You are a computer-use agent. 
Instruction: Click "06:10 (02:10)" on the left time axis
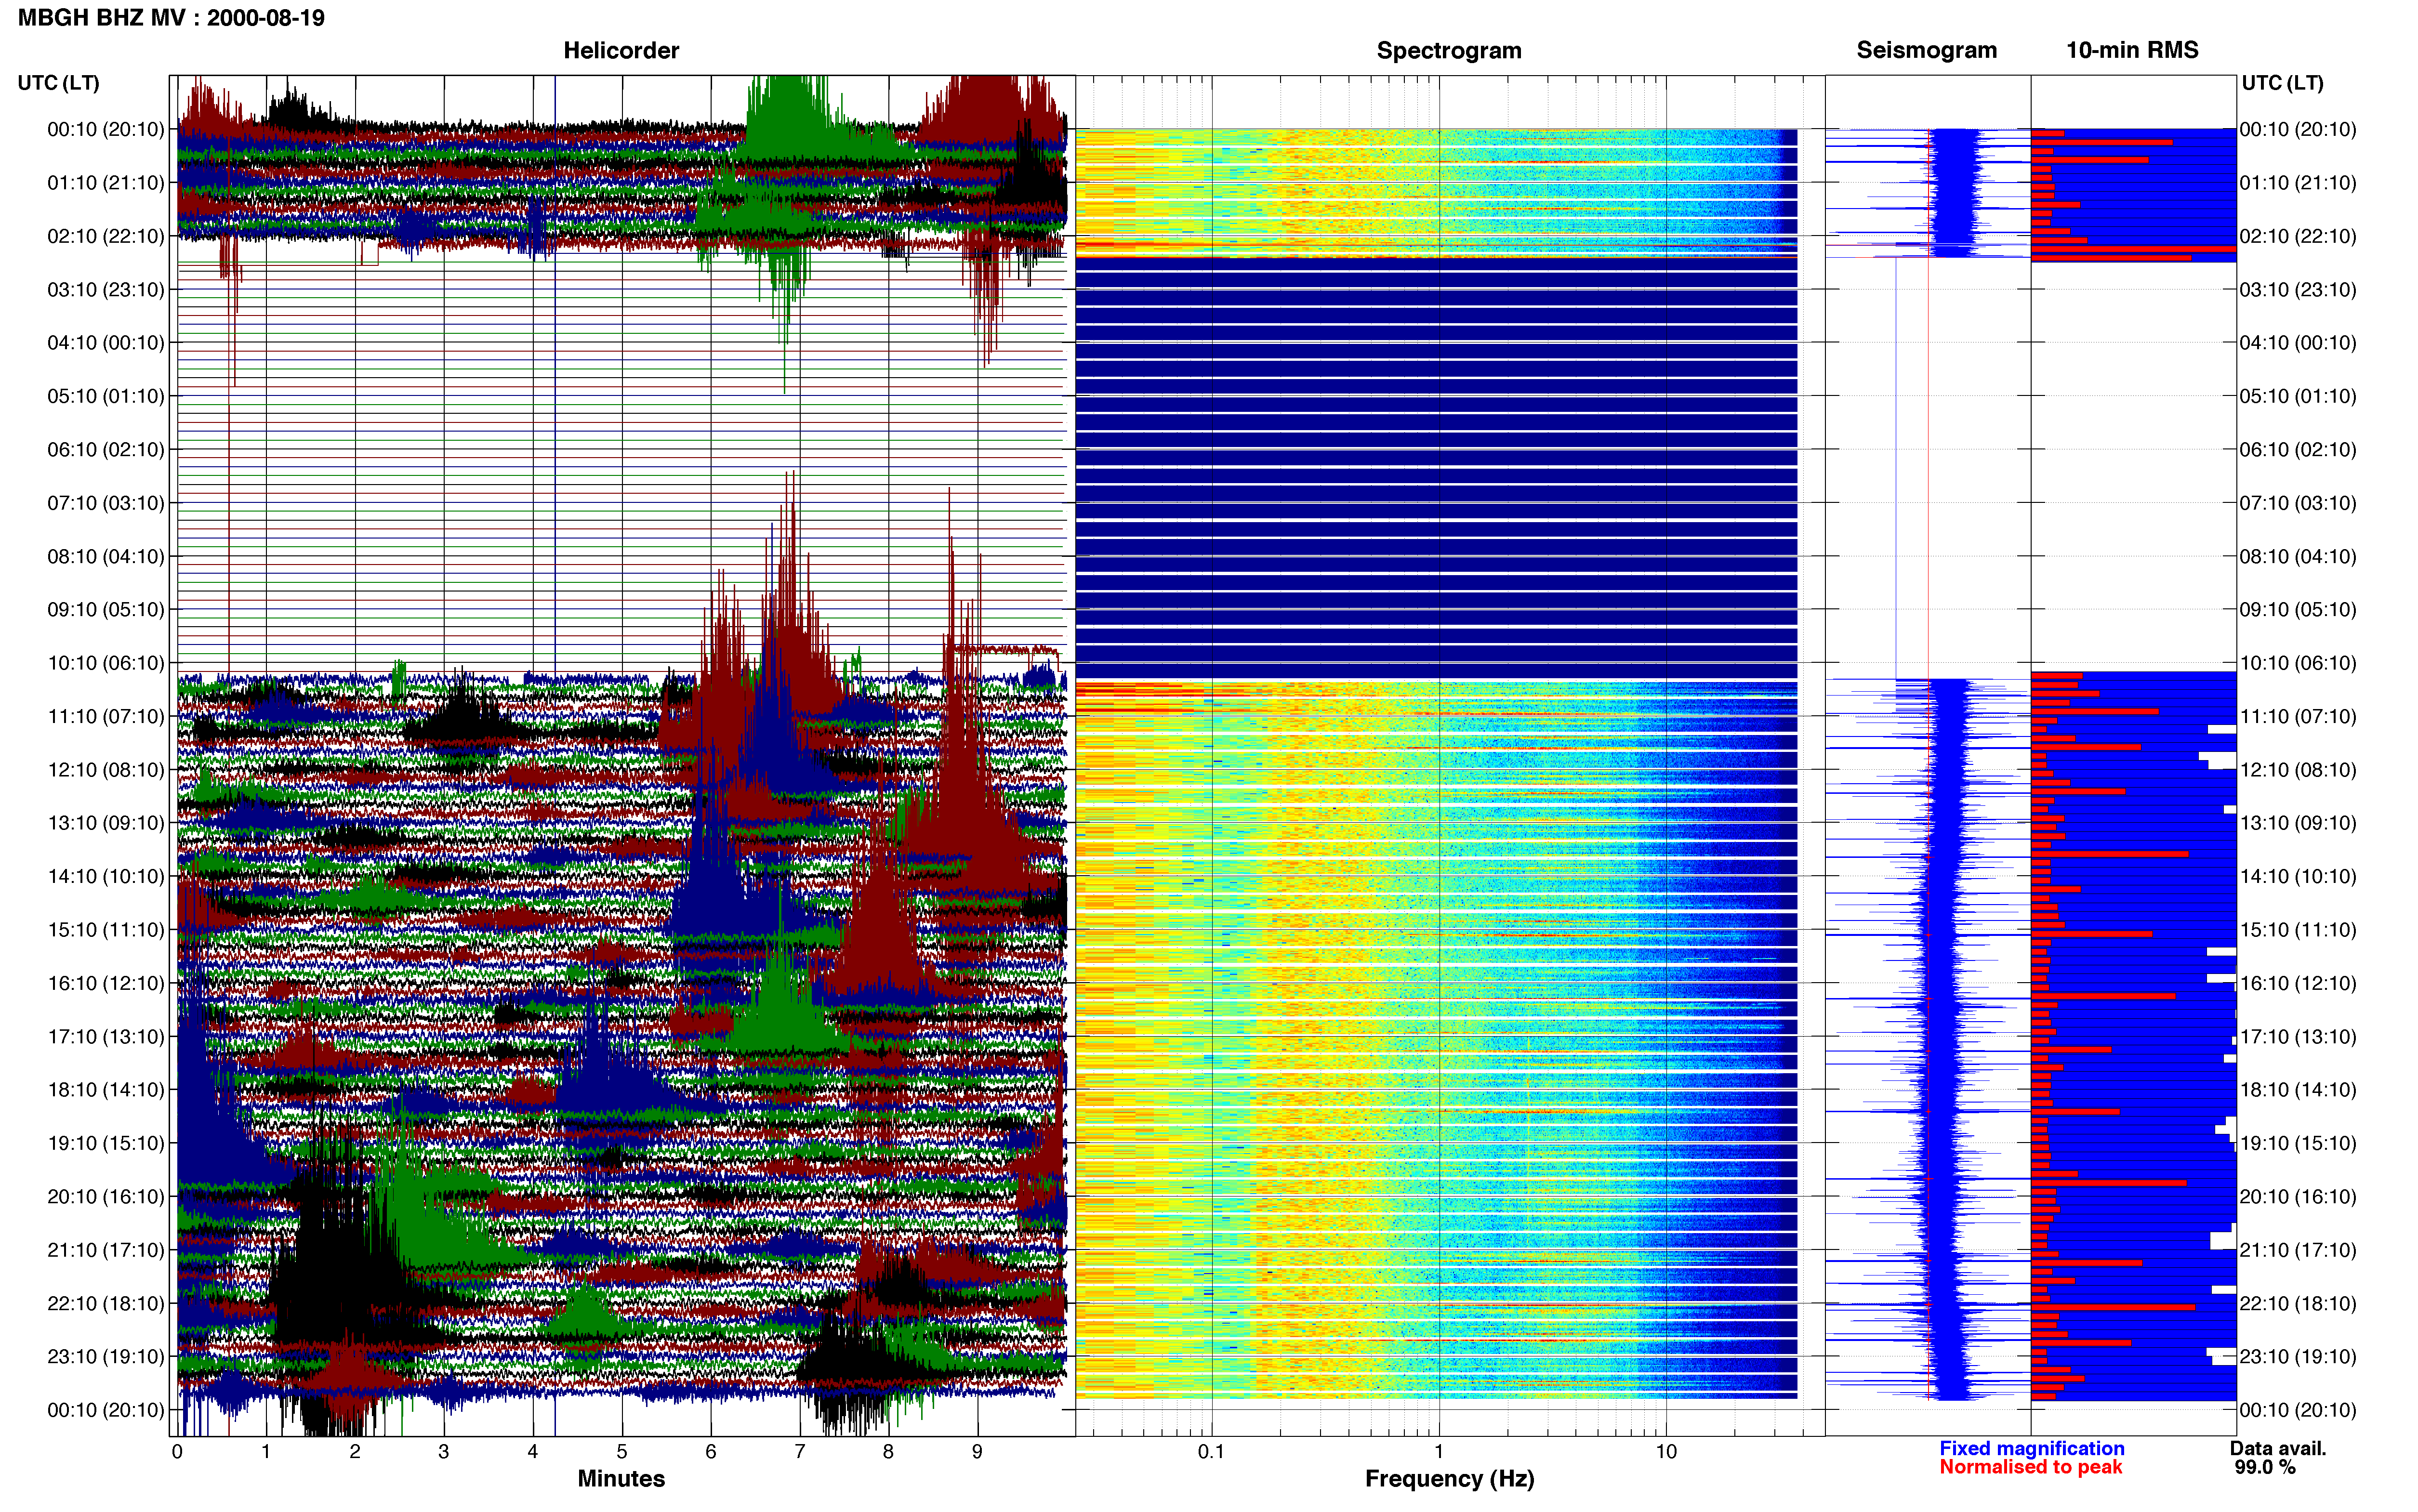click(x=106, y=450)
